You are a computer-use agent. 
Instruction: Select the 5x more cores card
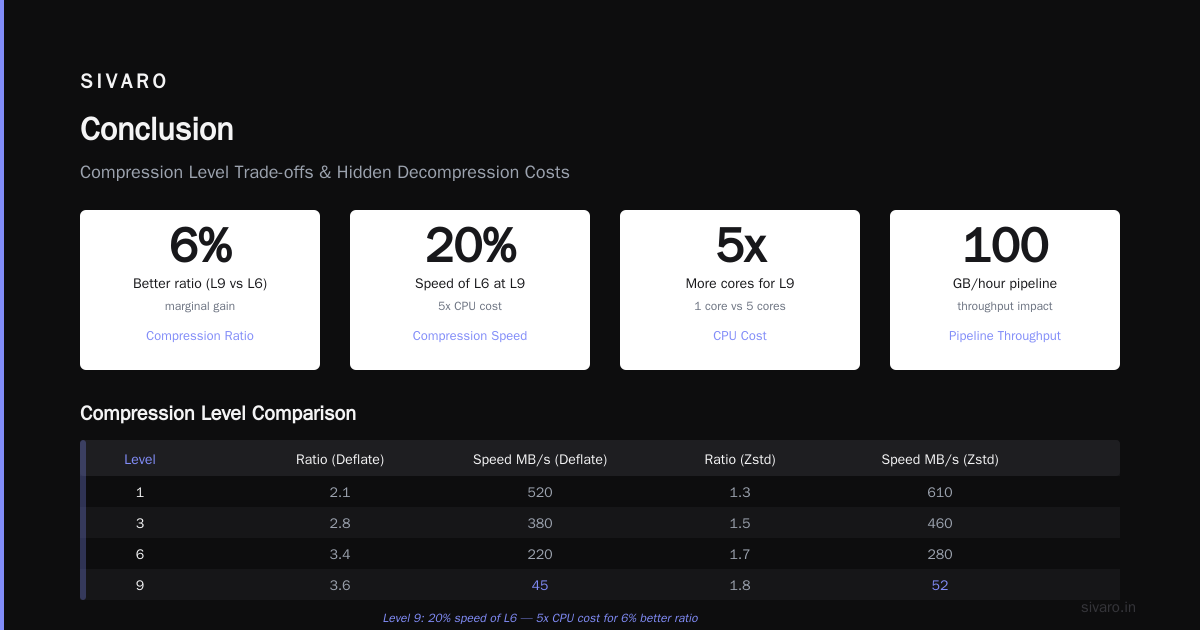pyautogui.click(x=740, y=290)
